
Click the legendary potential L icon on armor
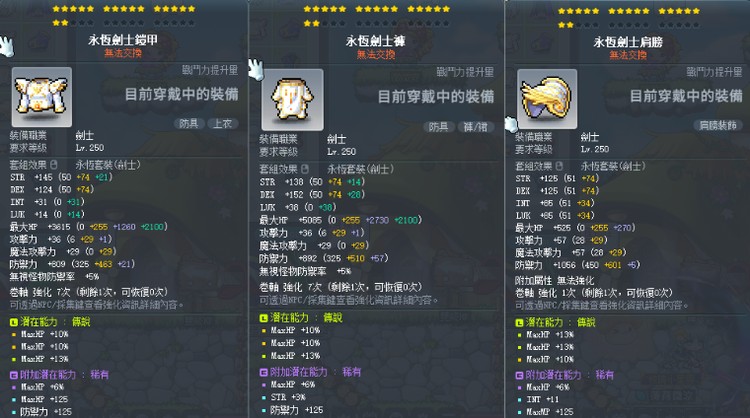point(13,322)
